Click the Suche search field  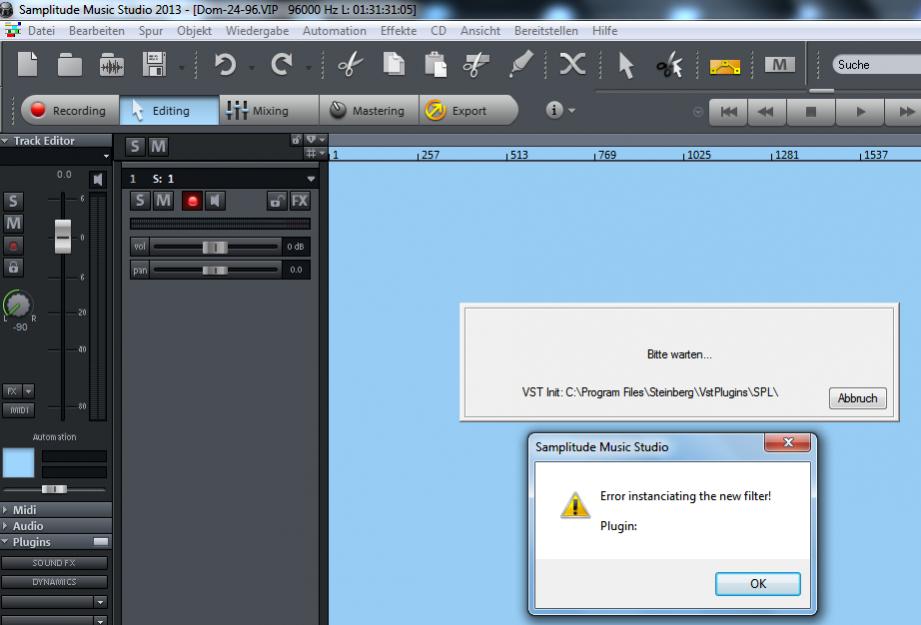pyautogui.click(x=876, y=65)
